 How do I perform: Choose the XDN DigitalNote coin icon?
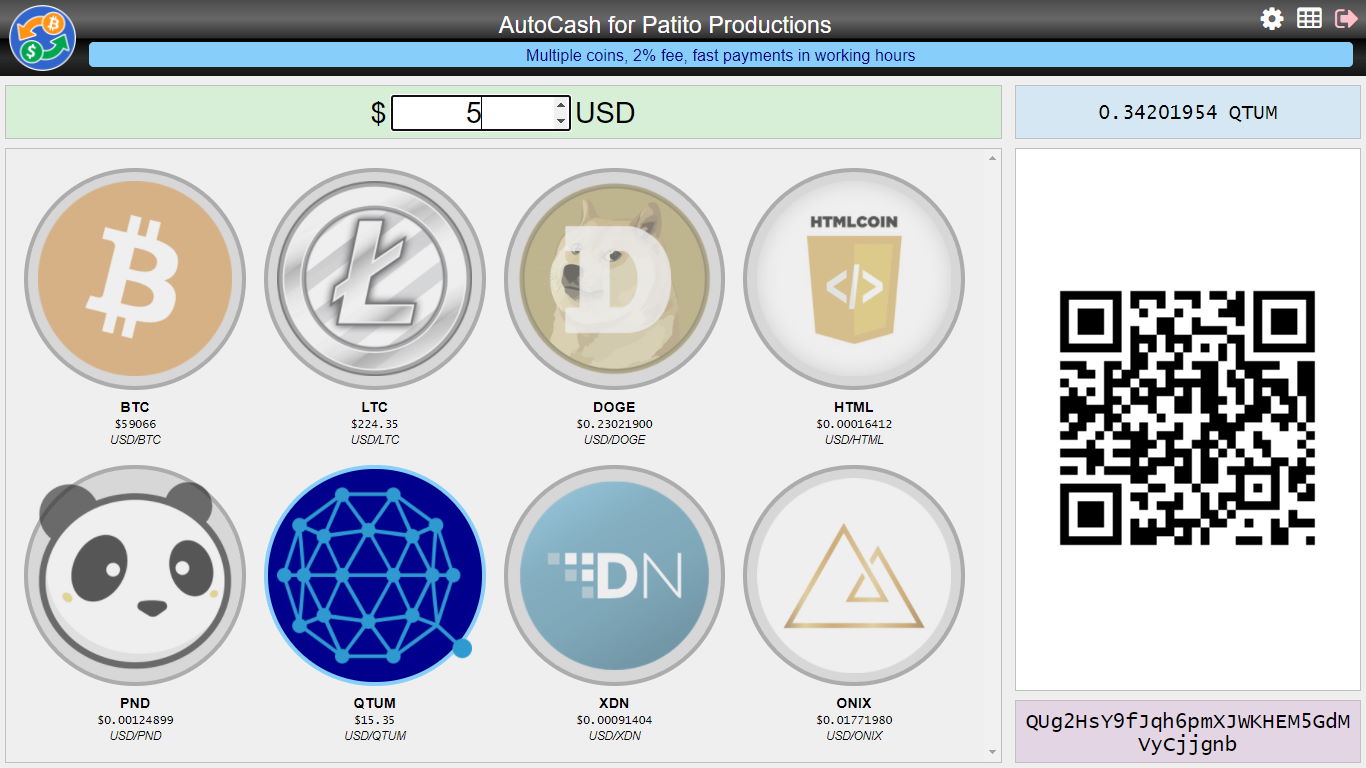pos(614,575)
